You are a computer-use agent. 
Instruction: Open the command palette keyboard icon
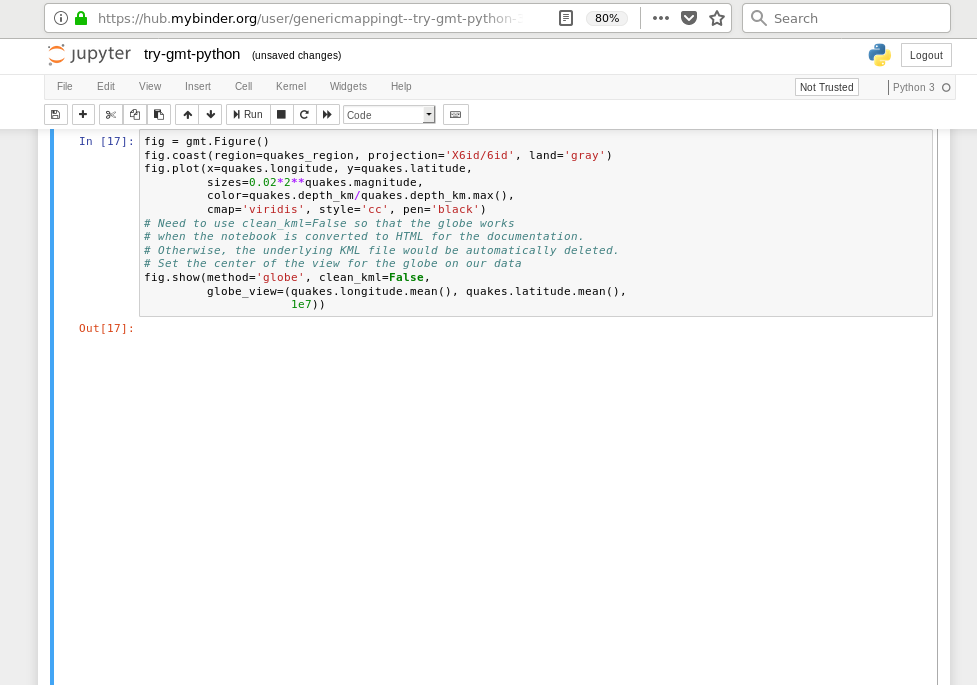(455, 114)
